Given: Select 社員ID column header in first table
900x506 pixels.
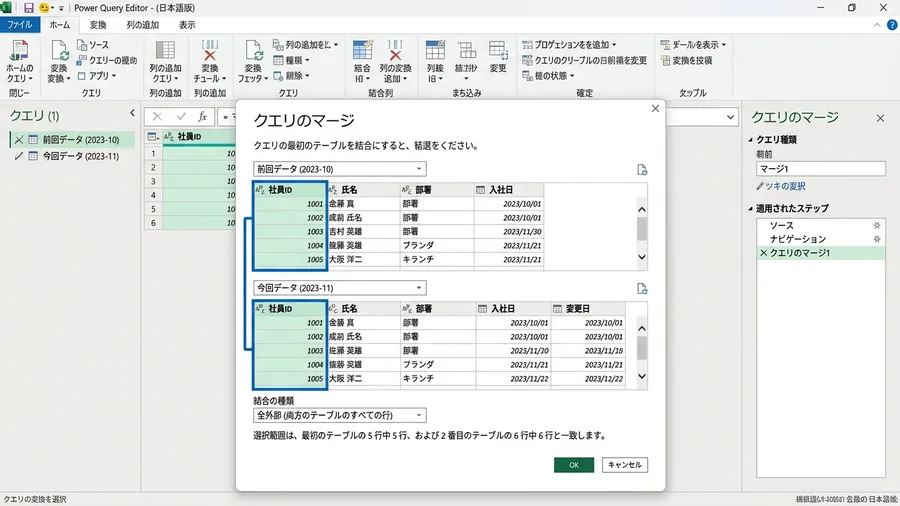Looking at the screenshot, I should pyautogui.click(x=290, y=190).
